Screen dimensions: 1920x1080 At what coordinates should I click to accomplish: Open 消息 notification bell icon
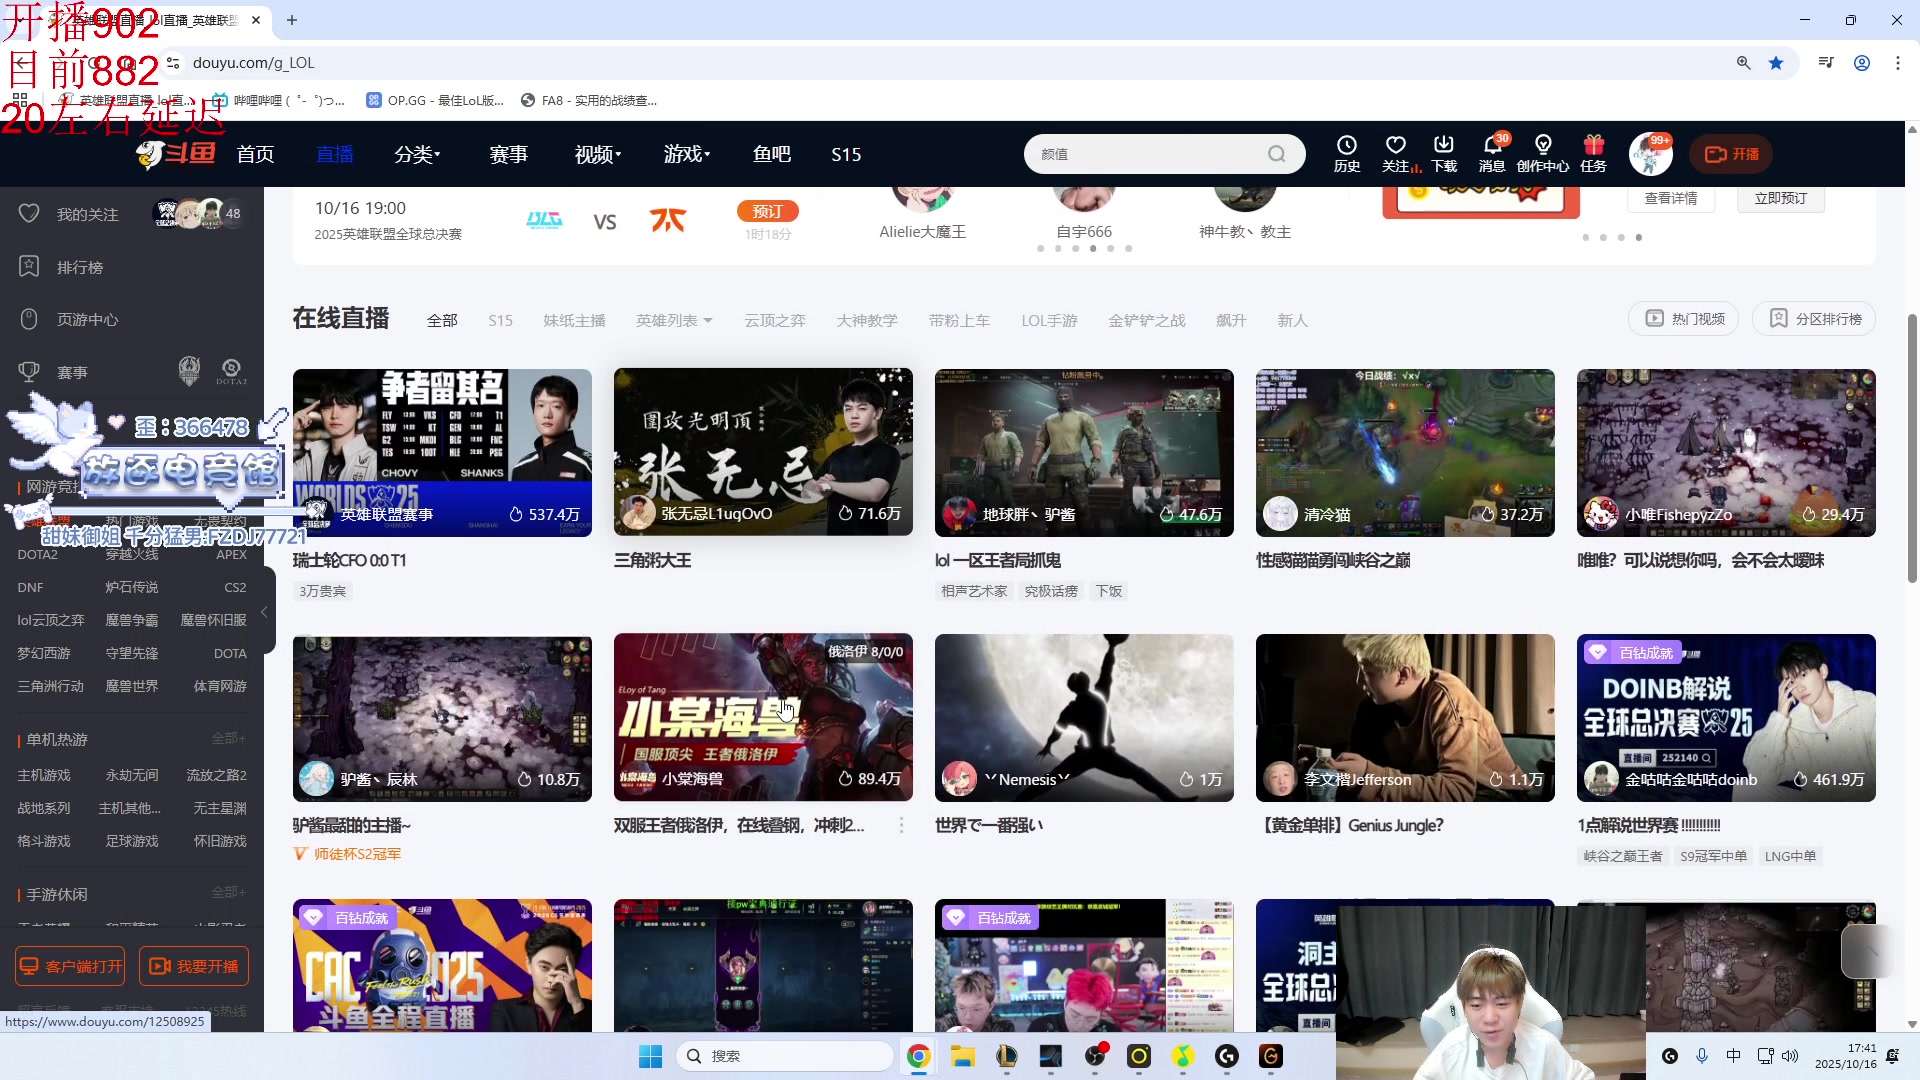coord(1492,146)
